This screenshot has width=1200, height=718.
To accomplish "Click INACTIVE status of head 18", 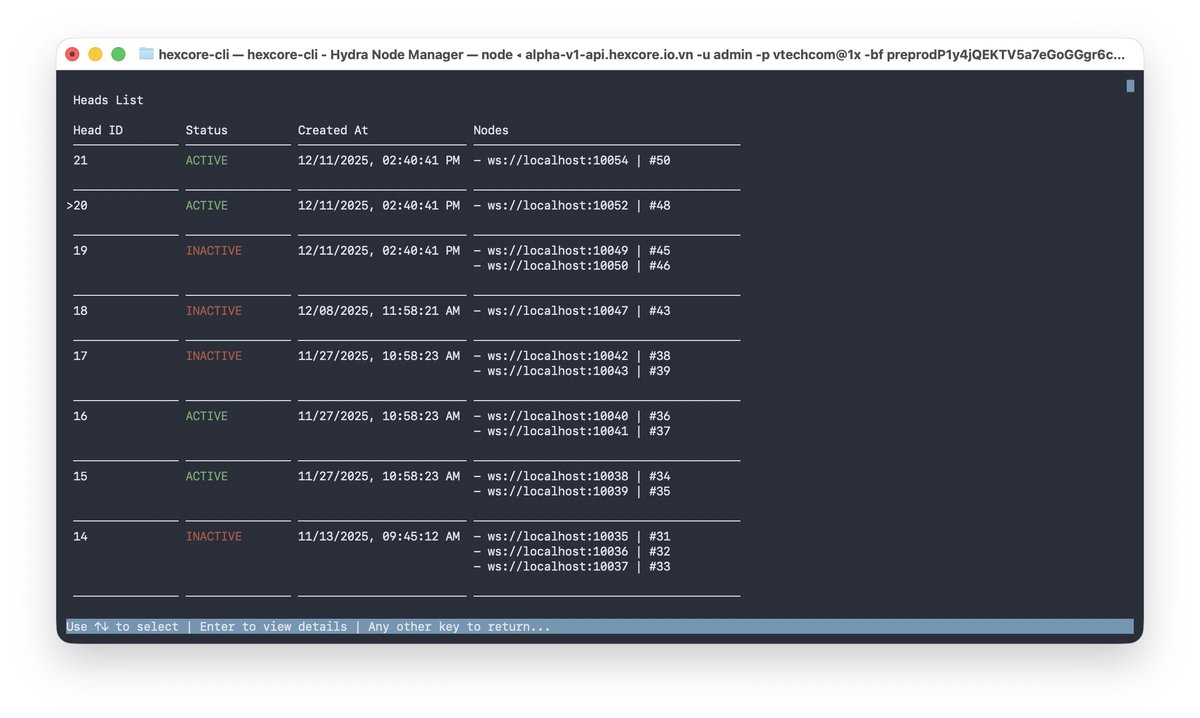I will (214, 311).
